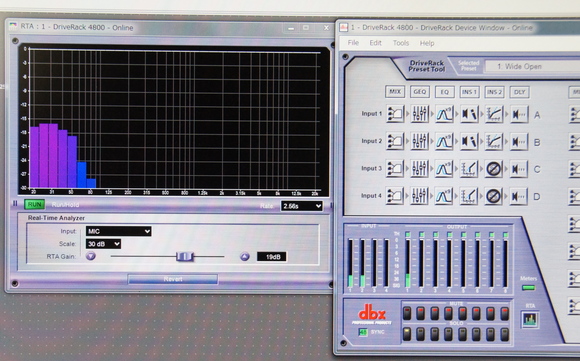Expand the Scale dropdown showing 30 dB

pos(103,244)
